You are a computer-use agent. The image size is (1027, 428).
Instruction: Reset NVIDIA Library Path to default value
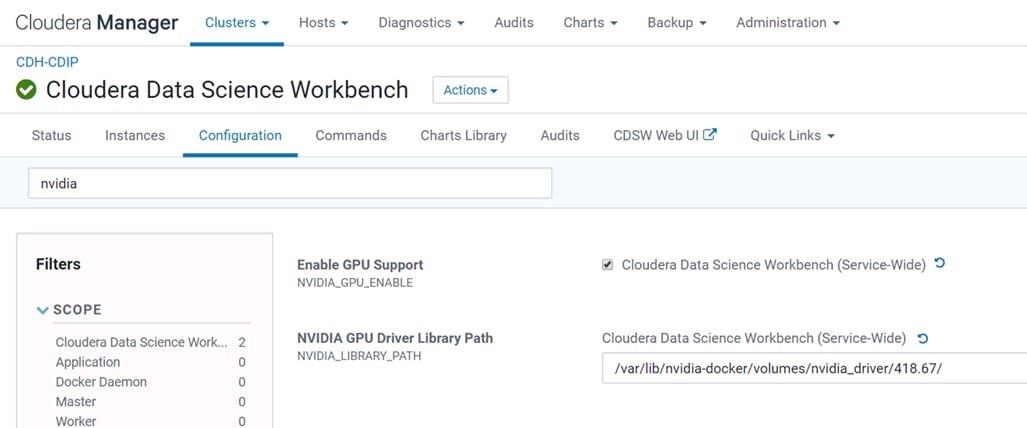point(922,338)
